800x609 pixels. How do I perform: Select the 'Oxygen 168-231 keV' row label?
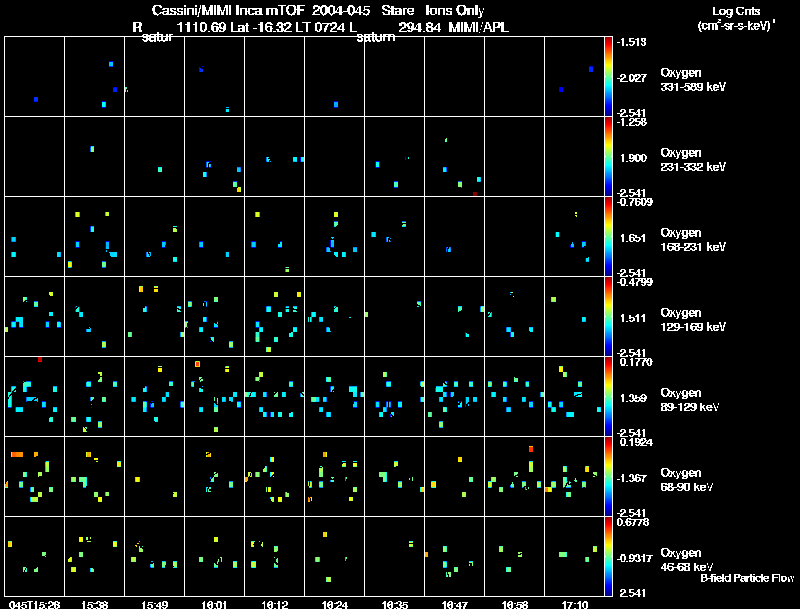693,240
